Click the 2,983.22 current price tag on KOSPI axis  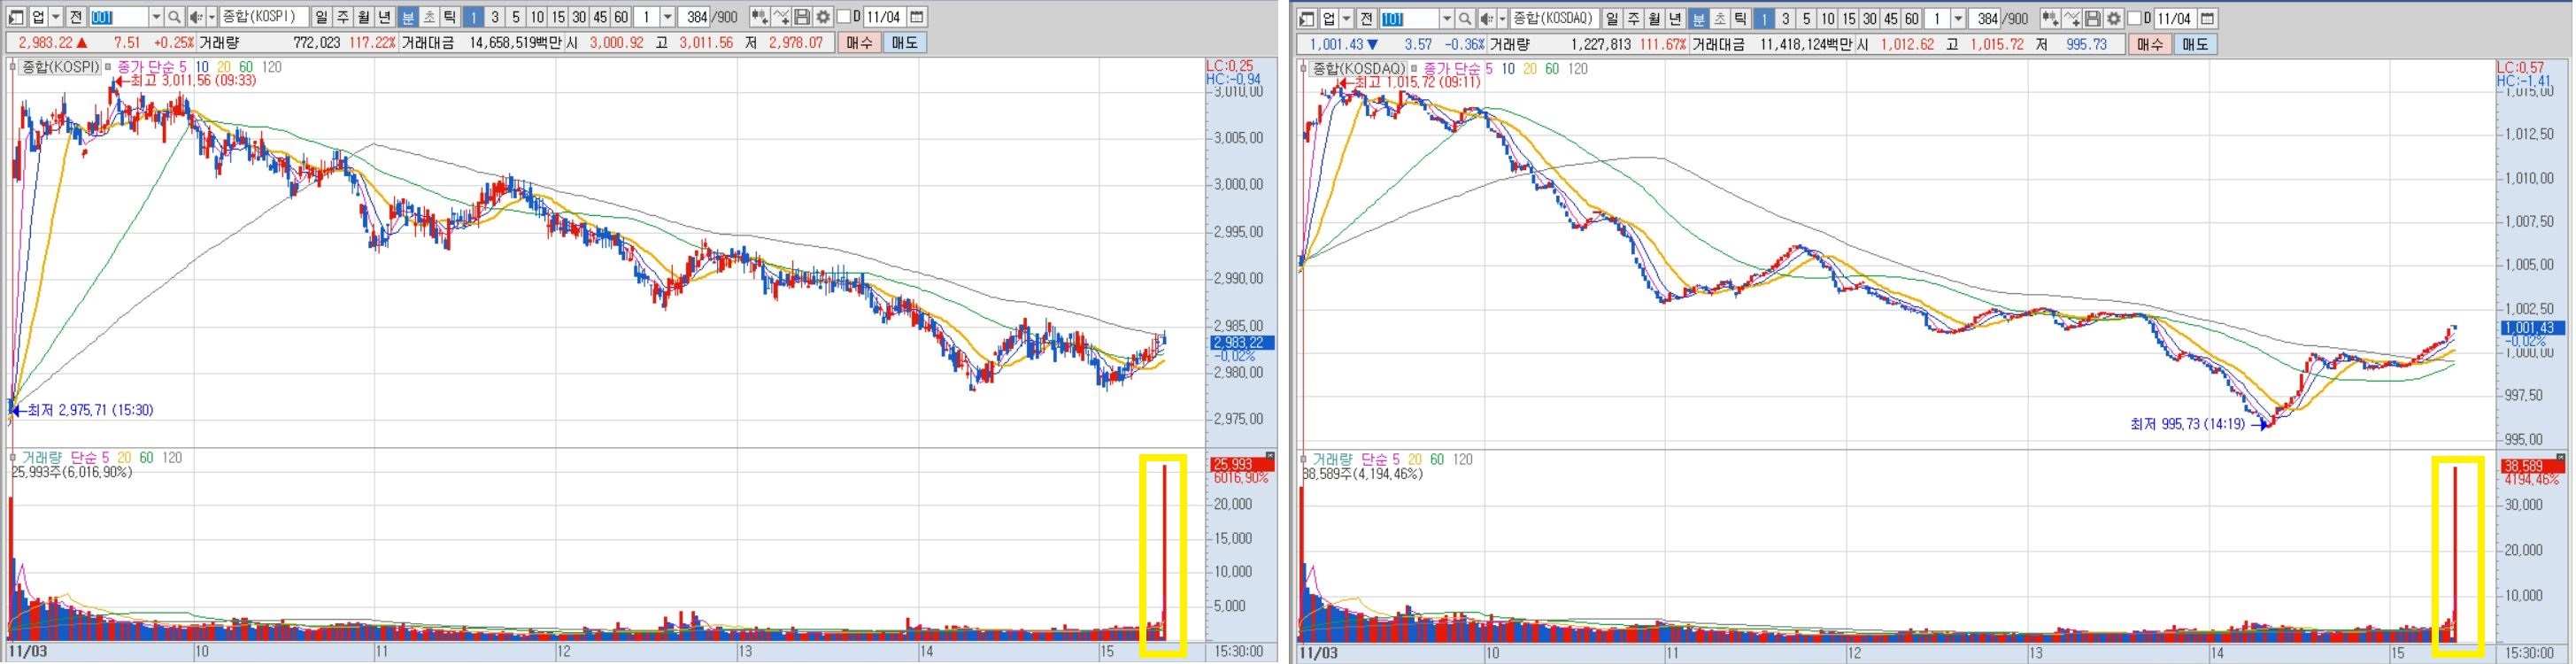(1242, 342)
